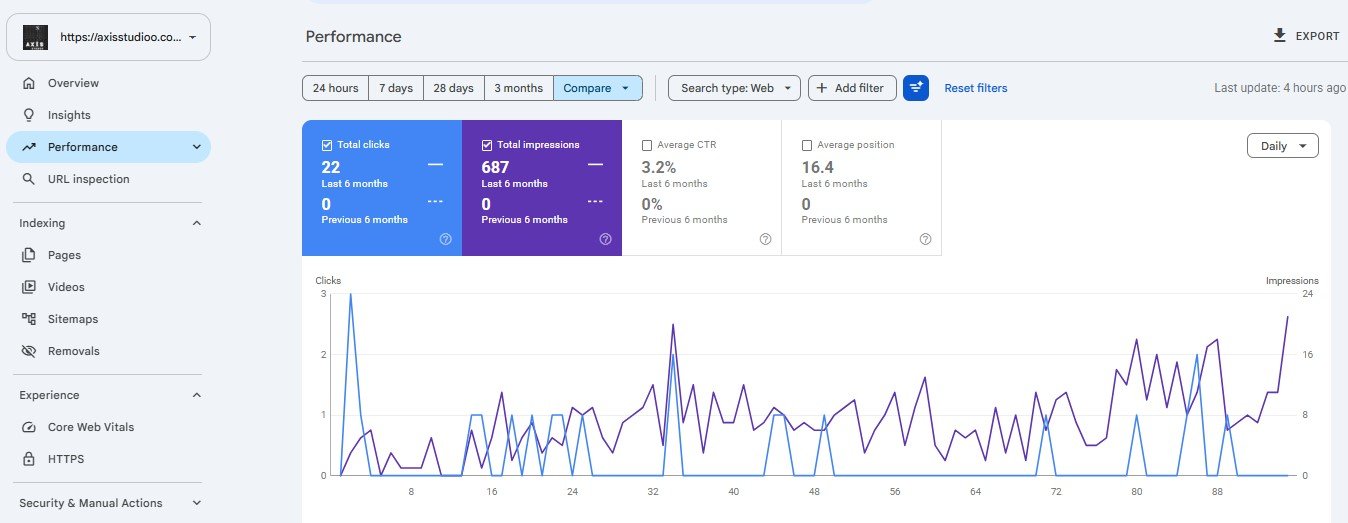Click help icon on Average CTR card
Viewport: 1348px width, 523px height.
765,239
